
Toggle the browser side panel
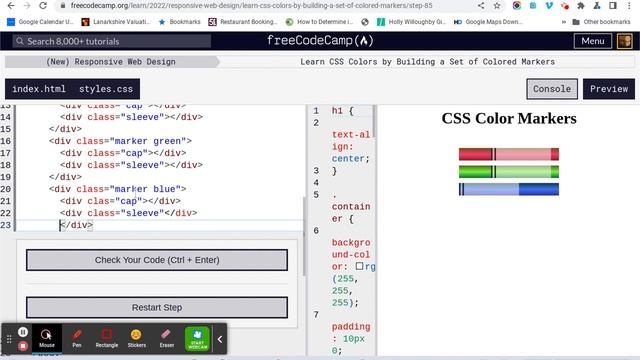click(x=613, y=6)
